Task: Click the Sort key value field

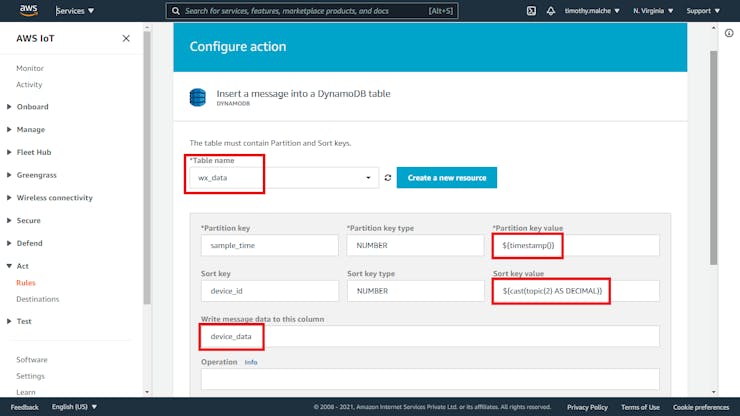Action: click(x=576, y=291)
